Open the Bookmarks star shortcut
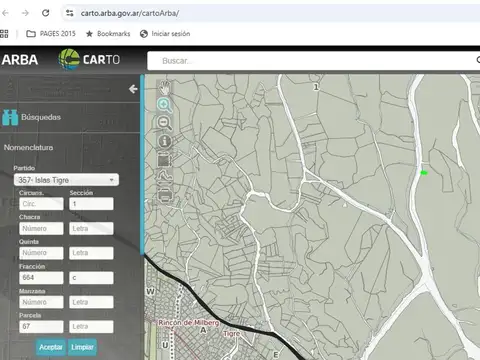This screenshot has height=360, width=480. point(108,34)
